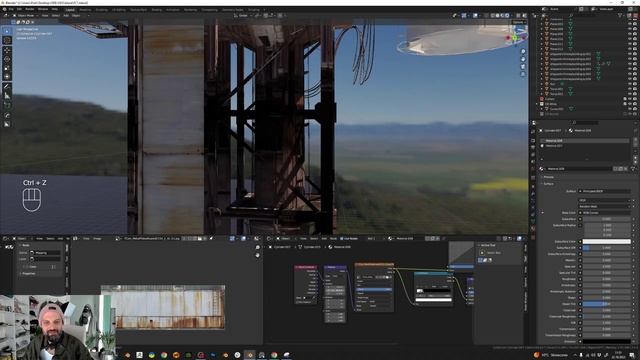Select the Add Cube tool
The height and width of the screenshot is (360, 640).
(7, 105)
